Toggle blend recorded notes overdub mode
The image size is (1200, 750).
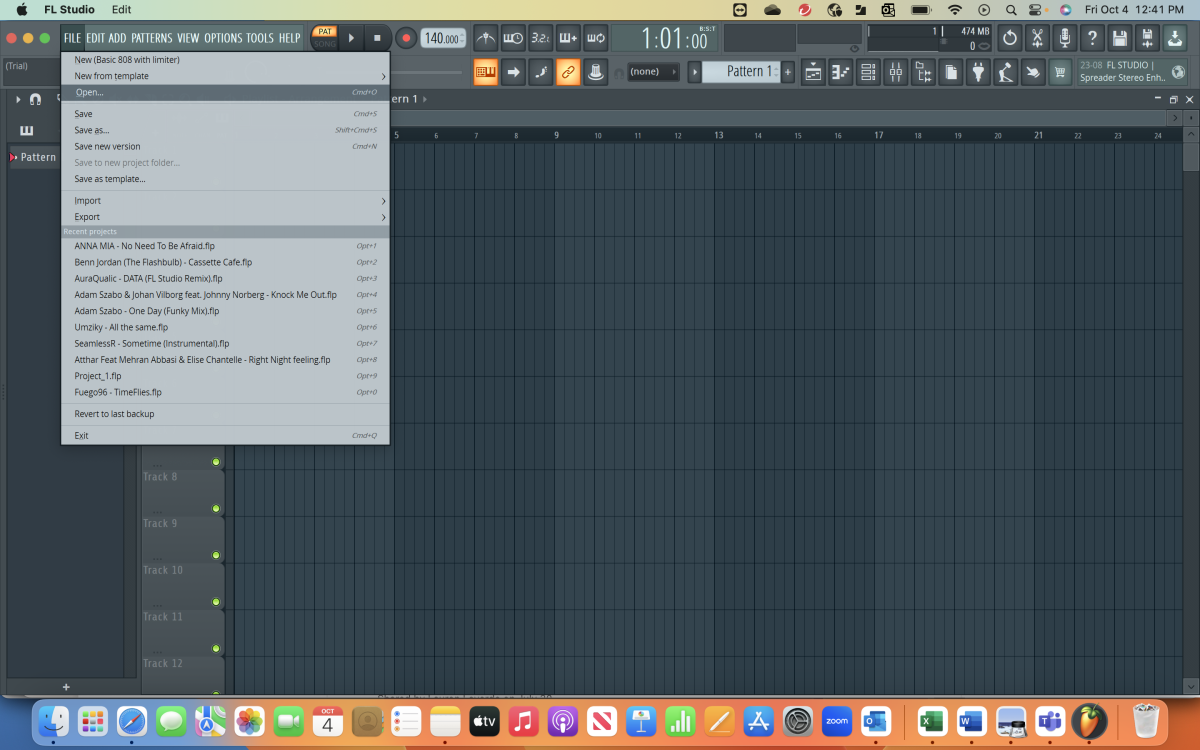coord(568,38)
